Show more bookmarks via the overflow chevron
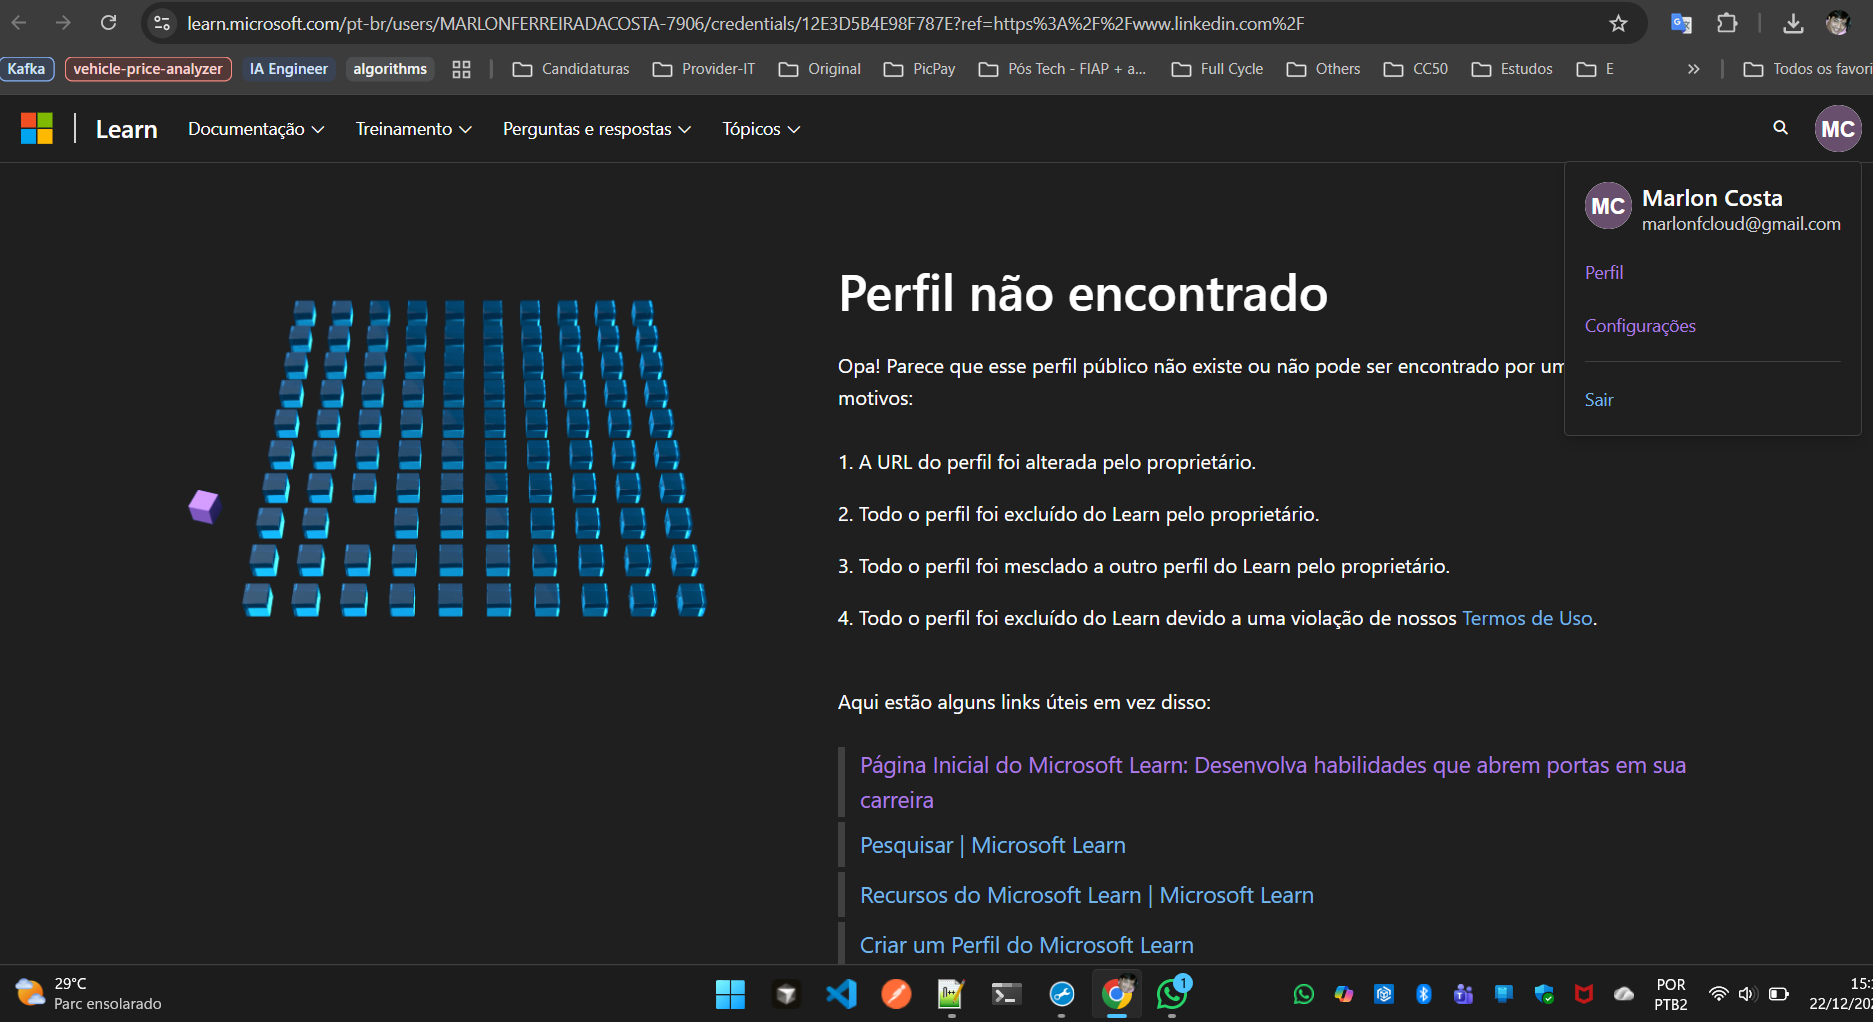This screenshot has width=1873, height=1022. pyautogui.click(x=1693, y=69)
